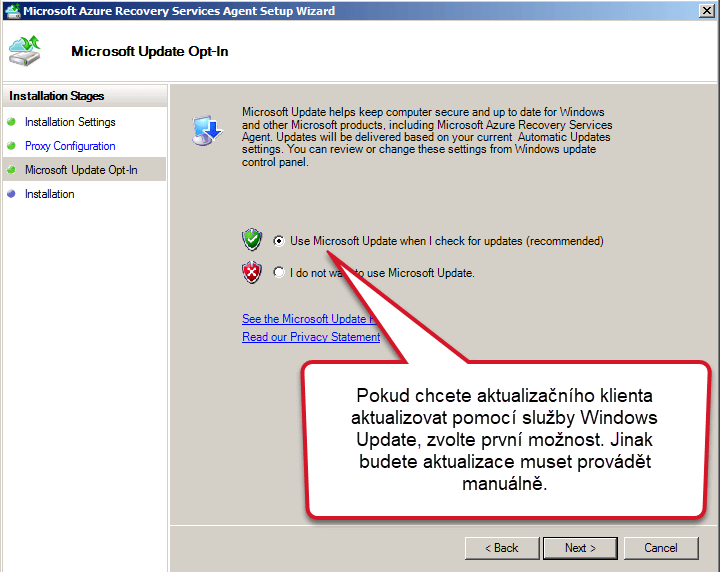
Task: Go Back to the previous step
Action: [x=502, y=548]
